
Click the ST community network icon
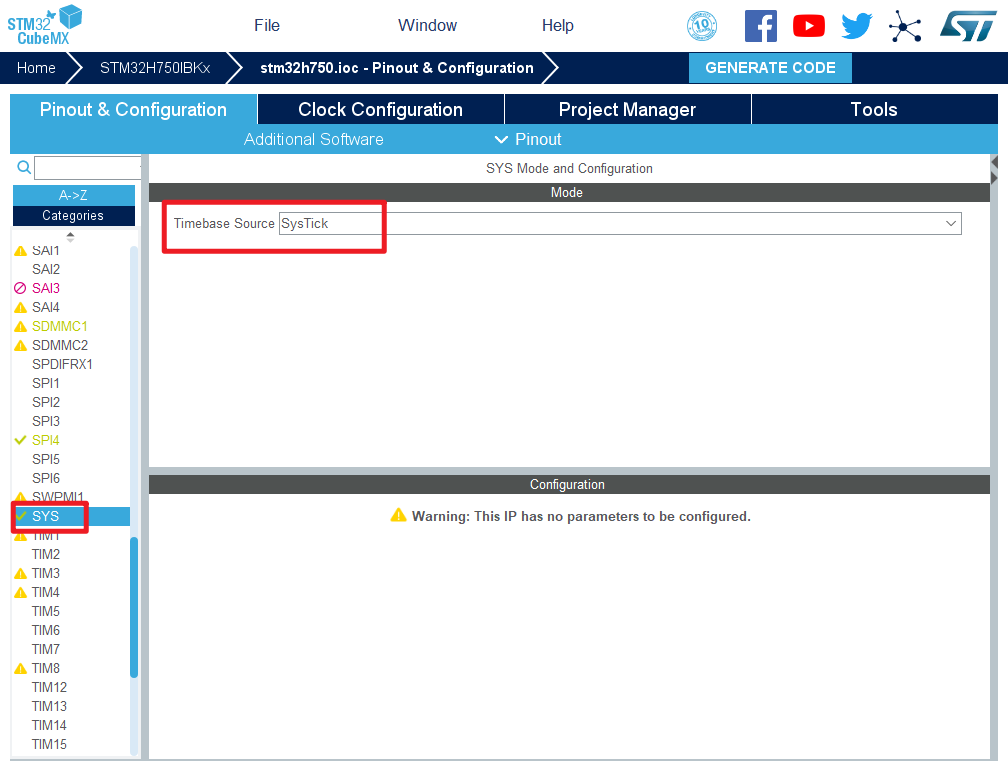[x=905, y=26]
